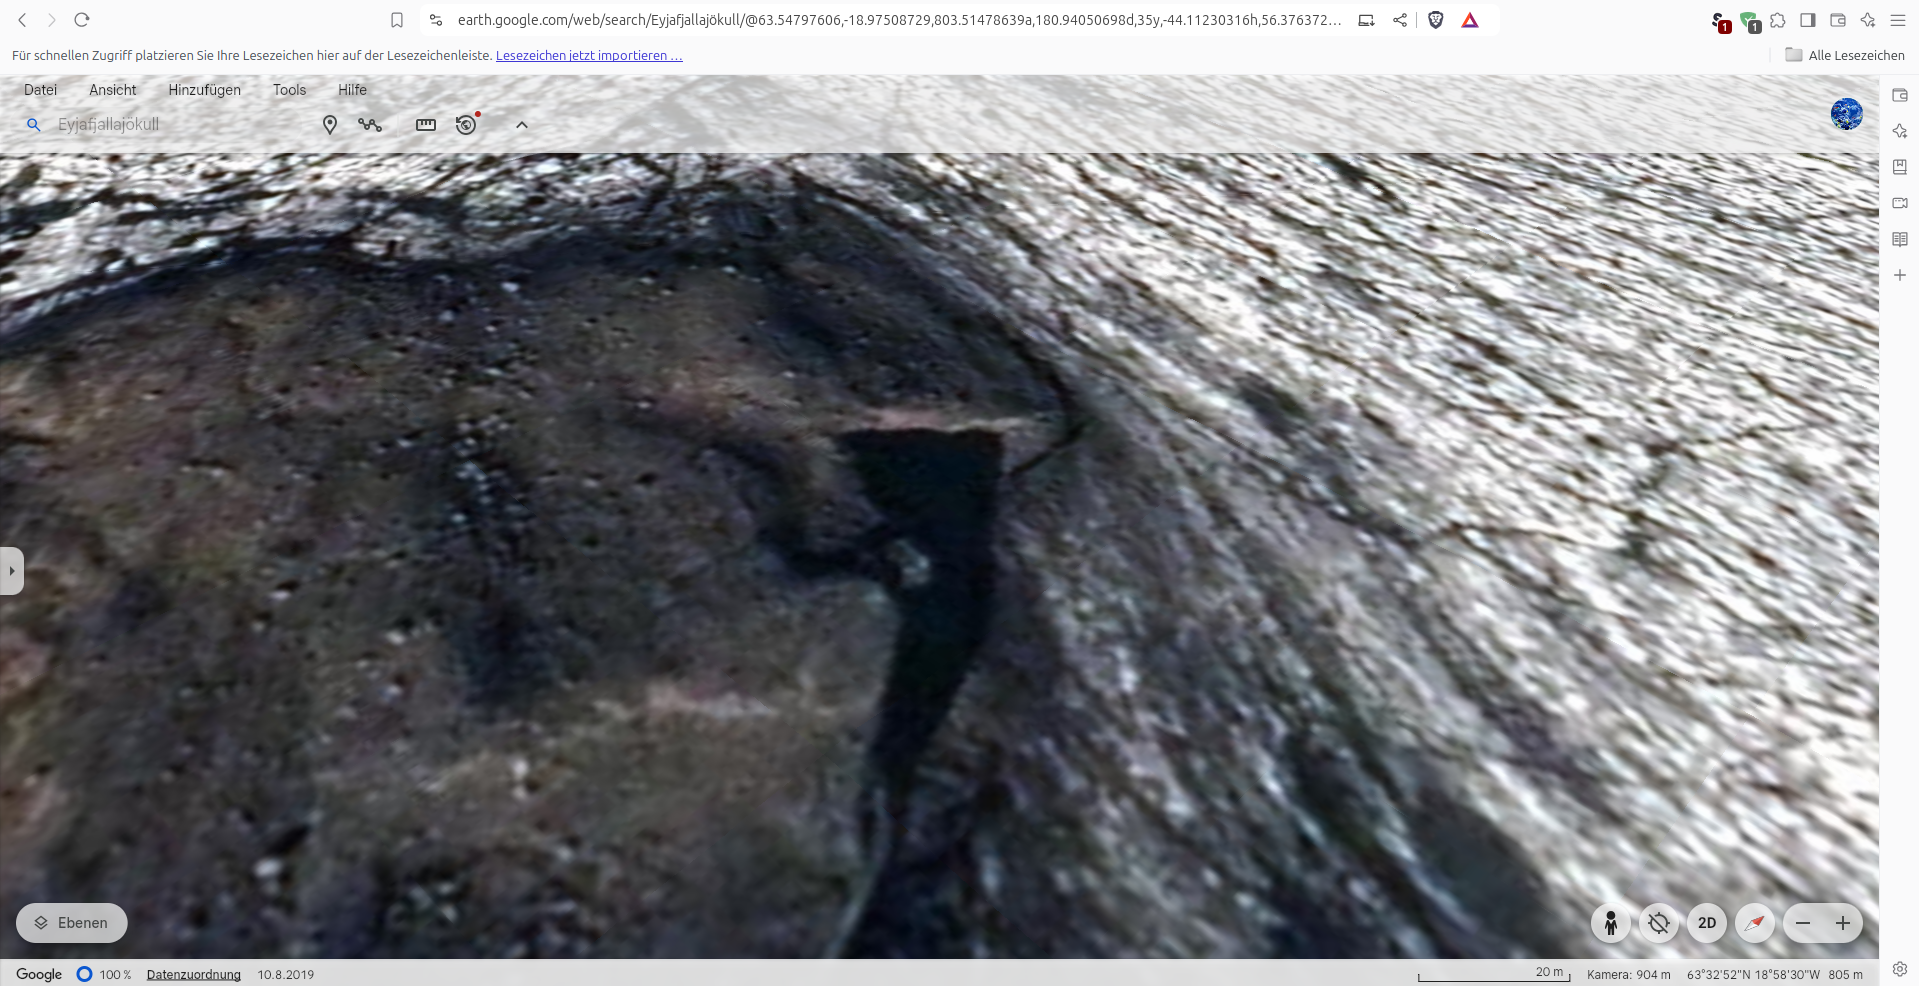Open Brave Wallet in toolbar
1919x986 pixels.
1838,20
